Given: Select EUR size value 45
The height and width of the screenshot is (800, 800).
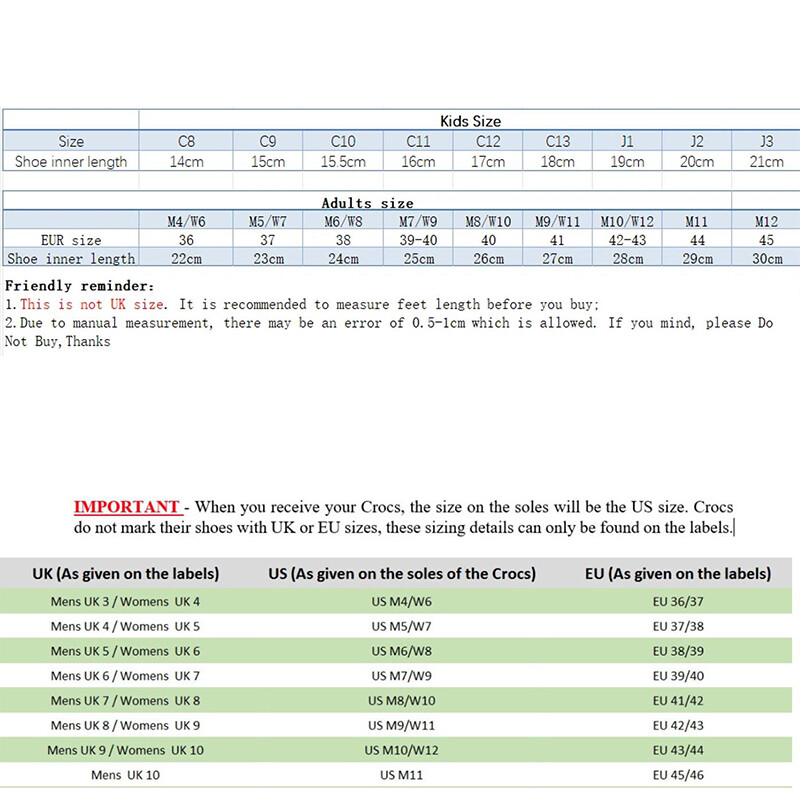Looking at the screenshot, I should tap(766, 240).
